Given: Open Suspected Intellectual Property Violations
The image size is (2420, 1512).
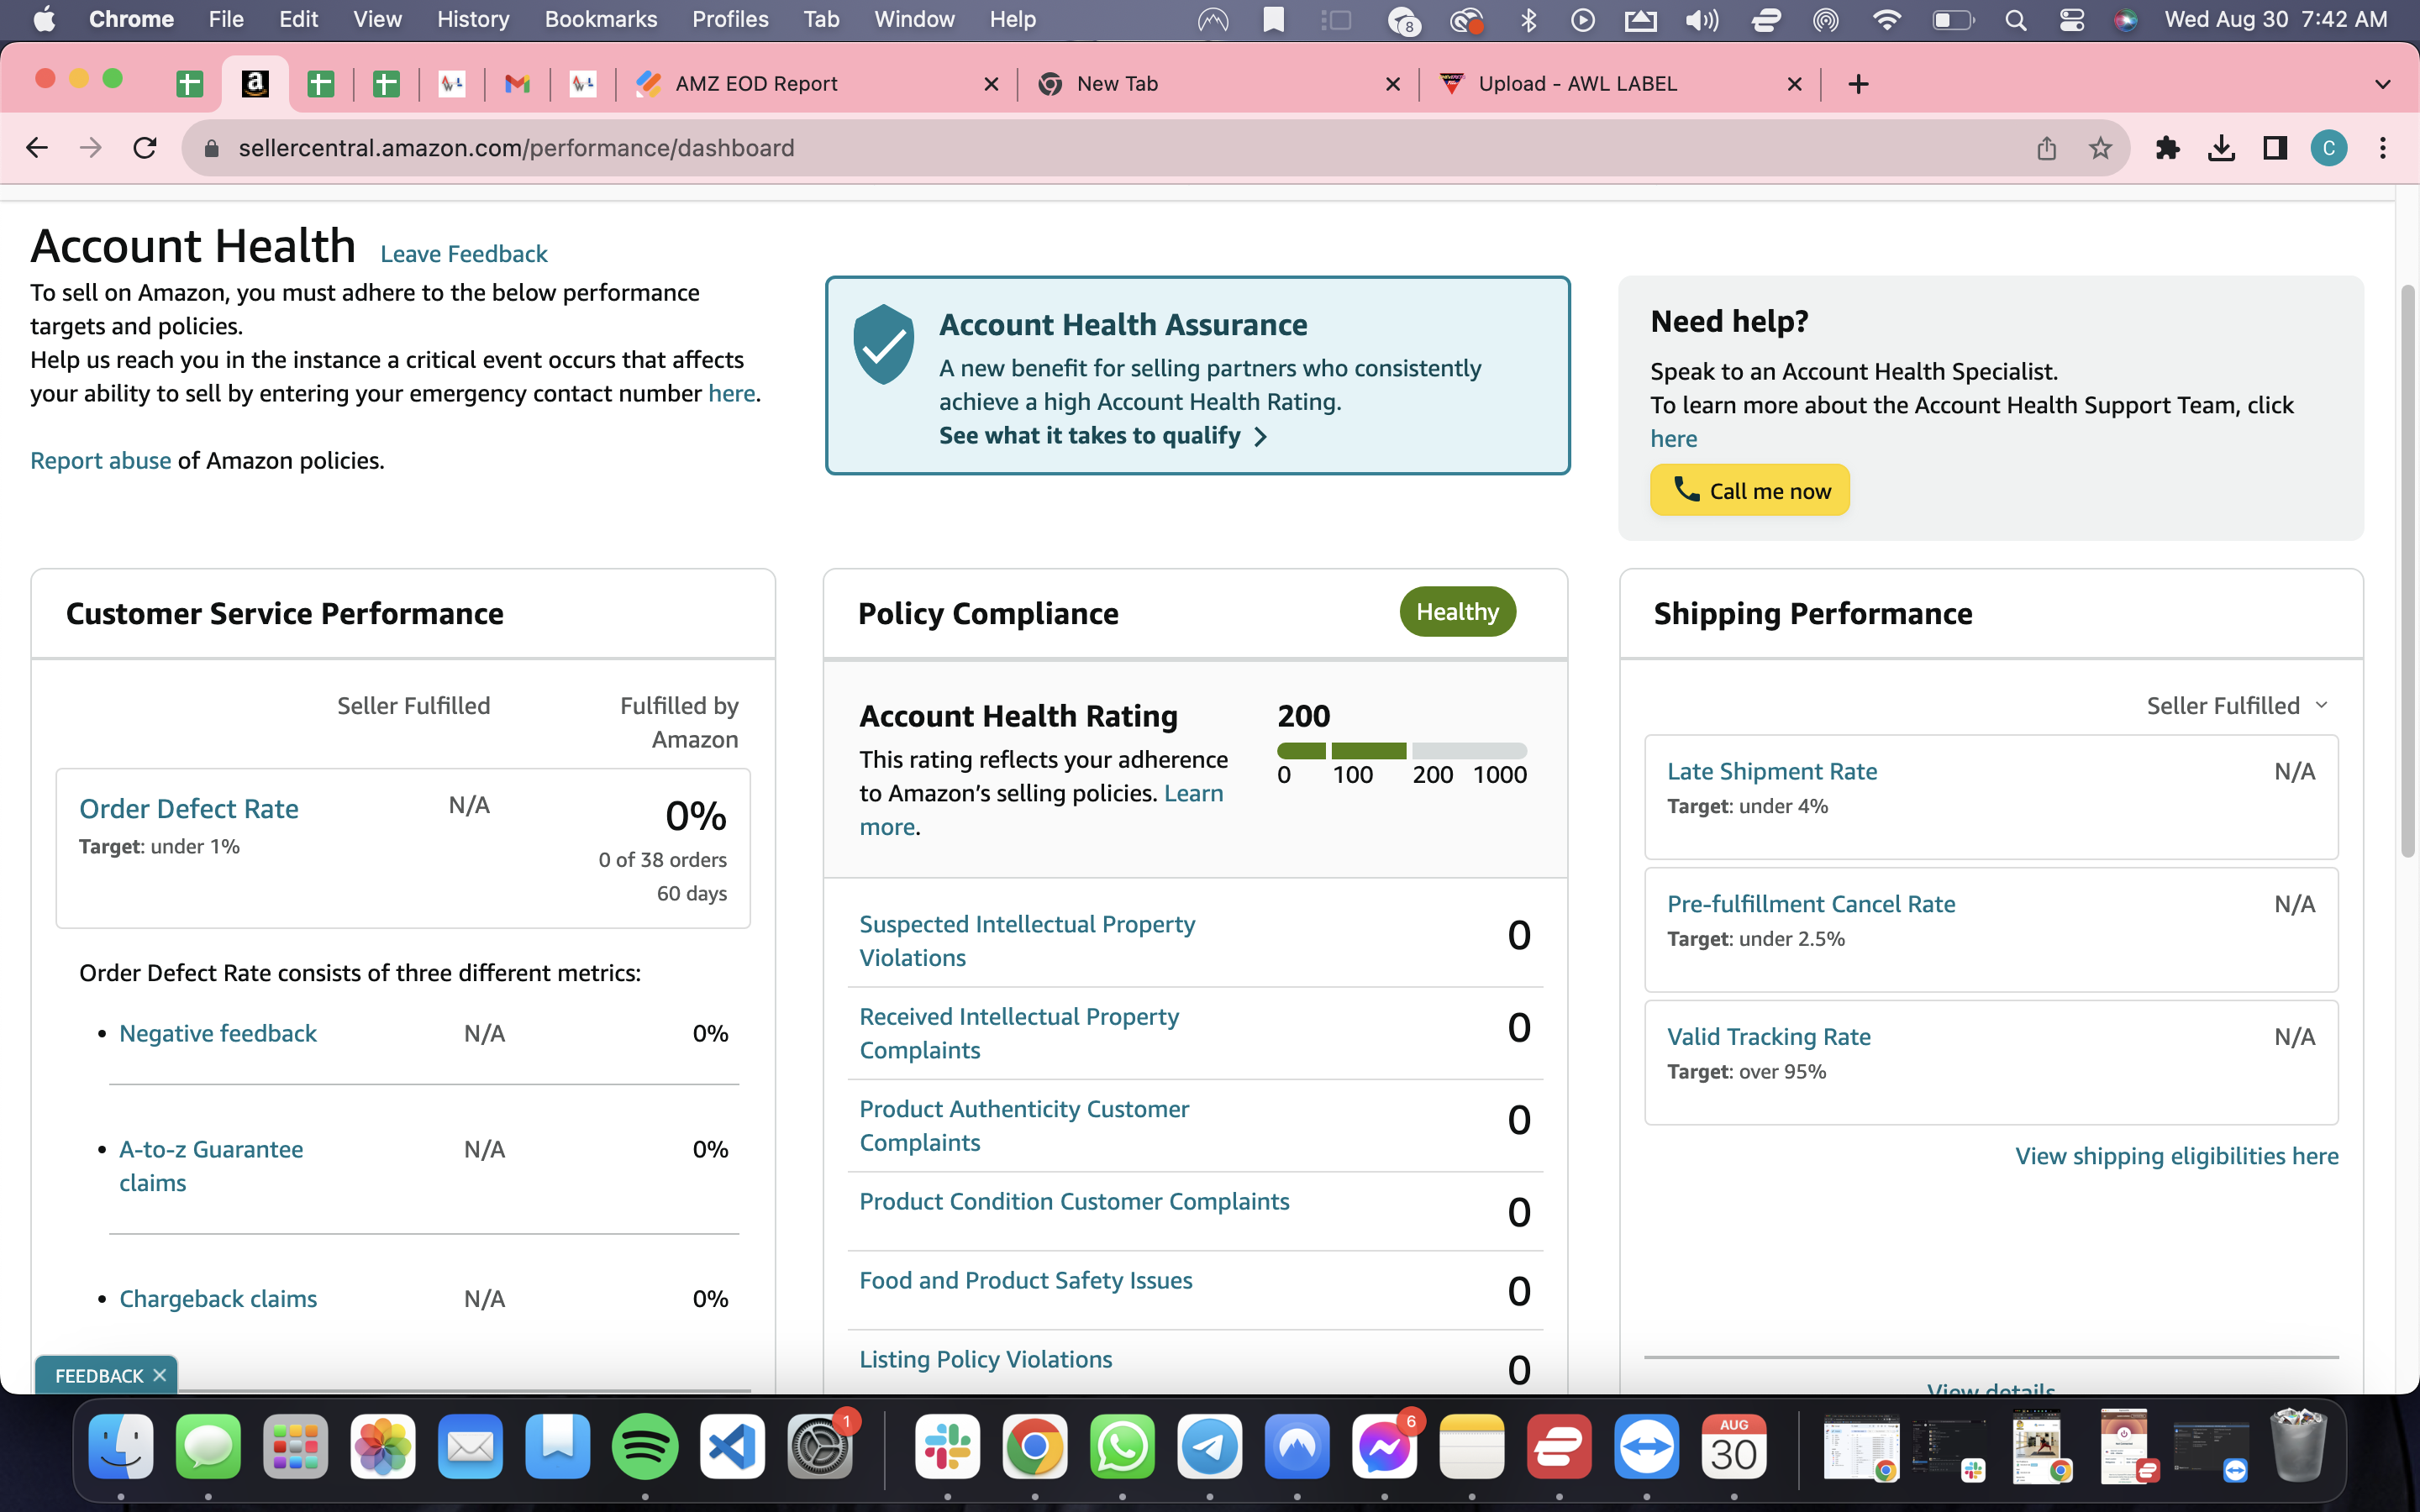Looking at the screenshot, I should click(1027, 941).
